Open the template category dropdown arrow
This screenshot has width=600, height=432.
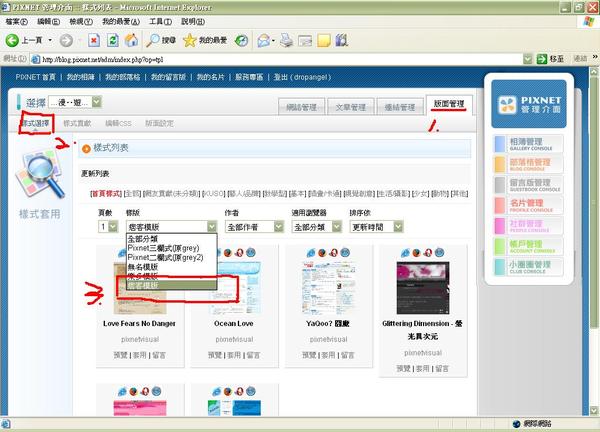point(212,227)
